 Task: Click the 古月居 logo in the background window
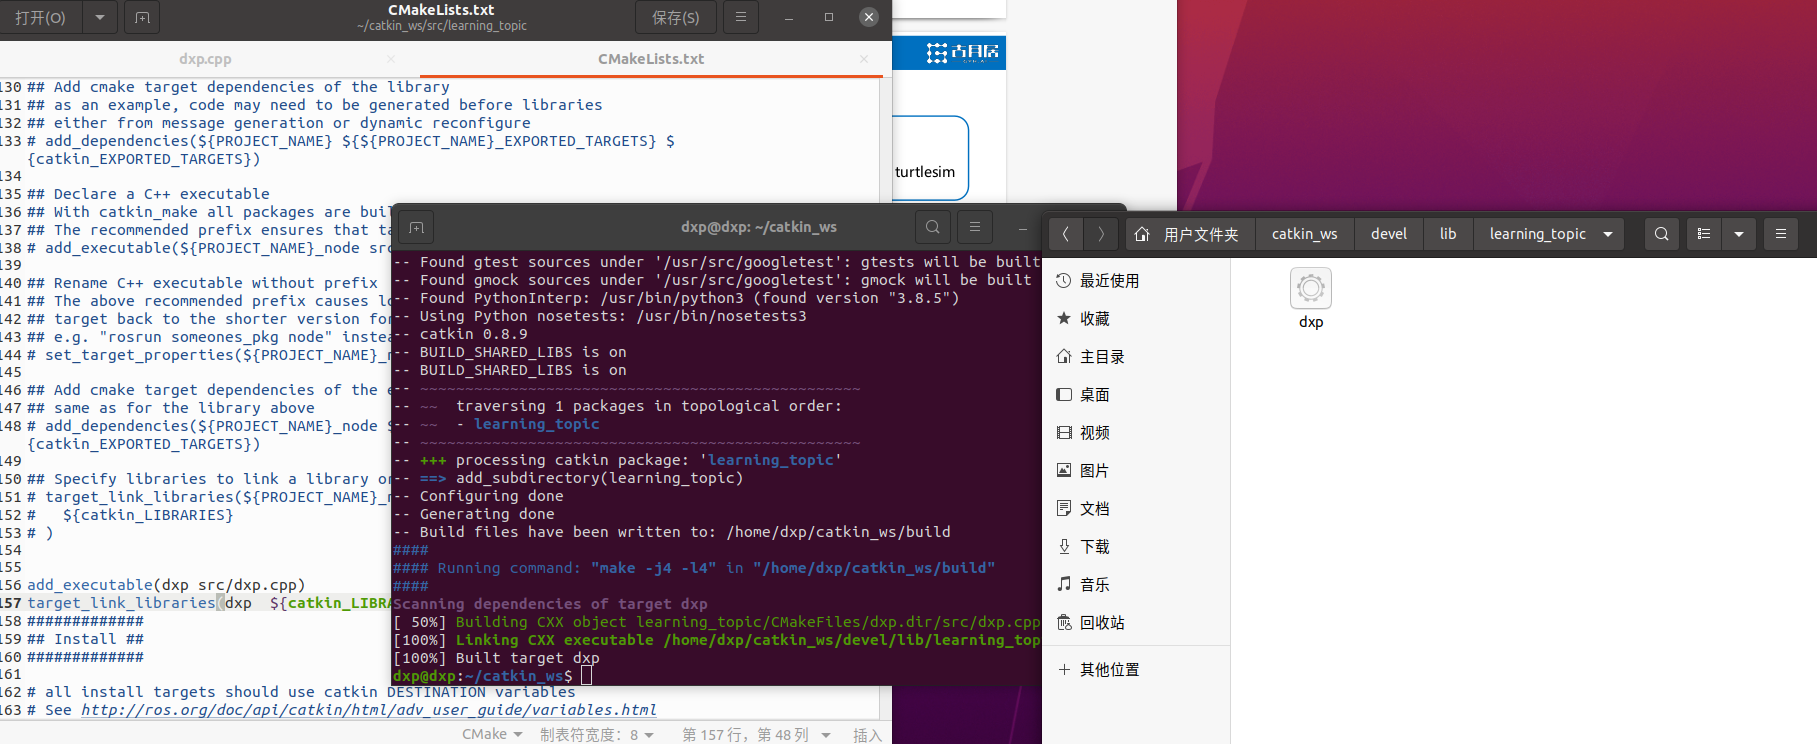962,53
